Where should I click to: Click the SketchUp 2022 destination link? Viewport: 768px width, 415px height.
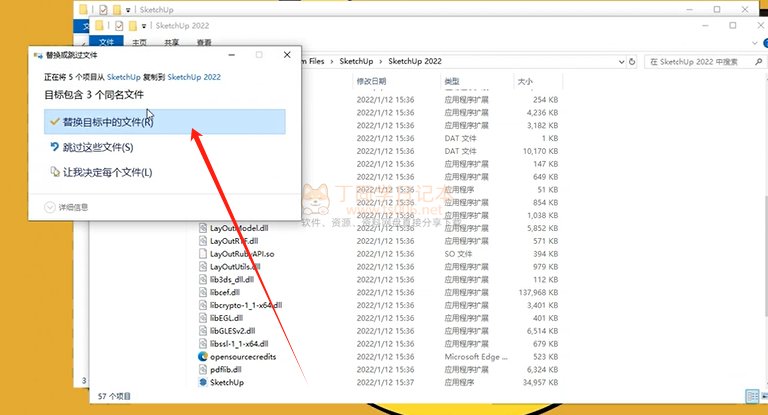pos(194,76)
